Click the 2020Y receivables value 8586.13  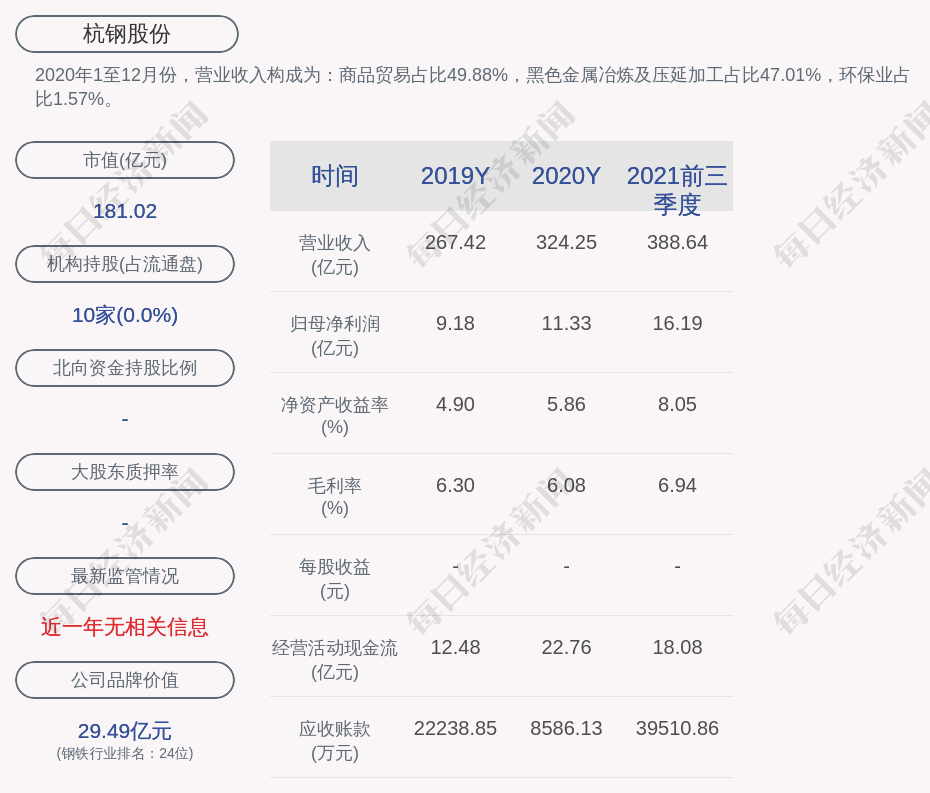pos(566,728)
